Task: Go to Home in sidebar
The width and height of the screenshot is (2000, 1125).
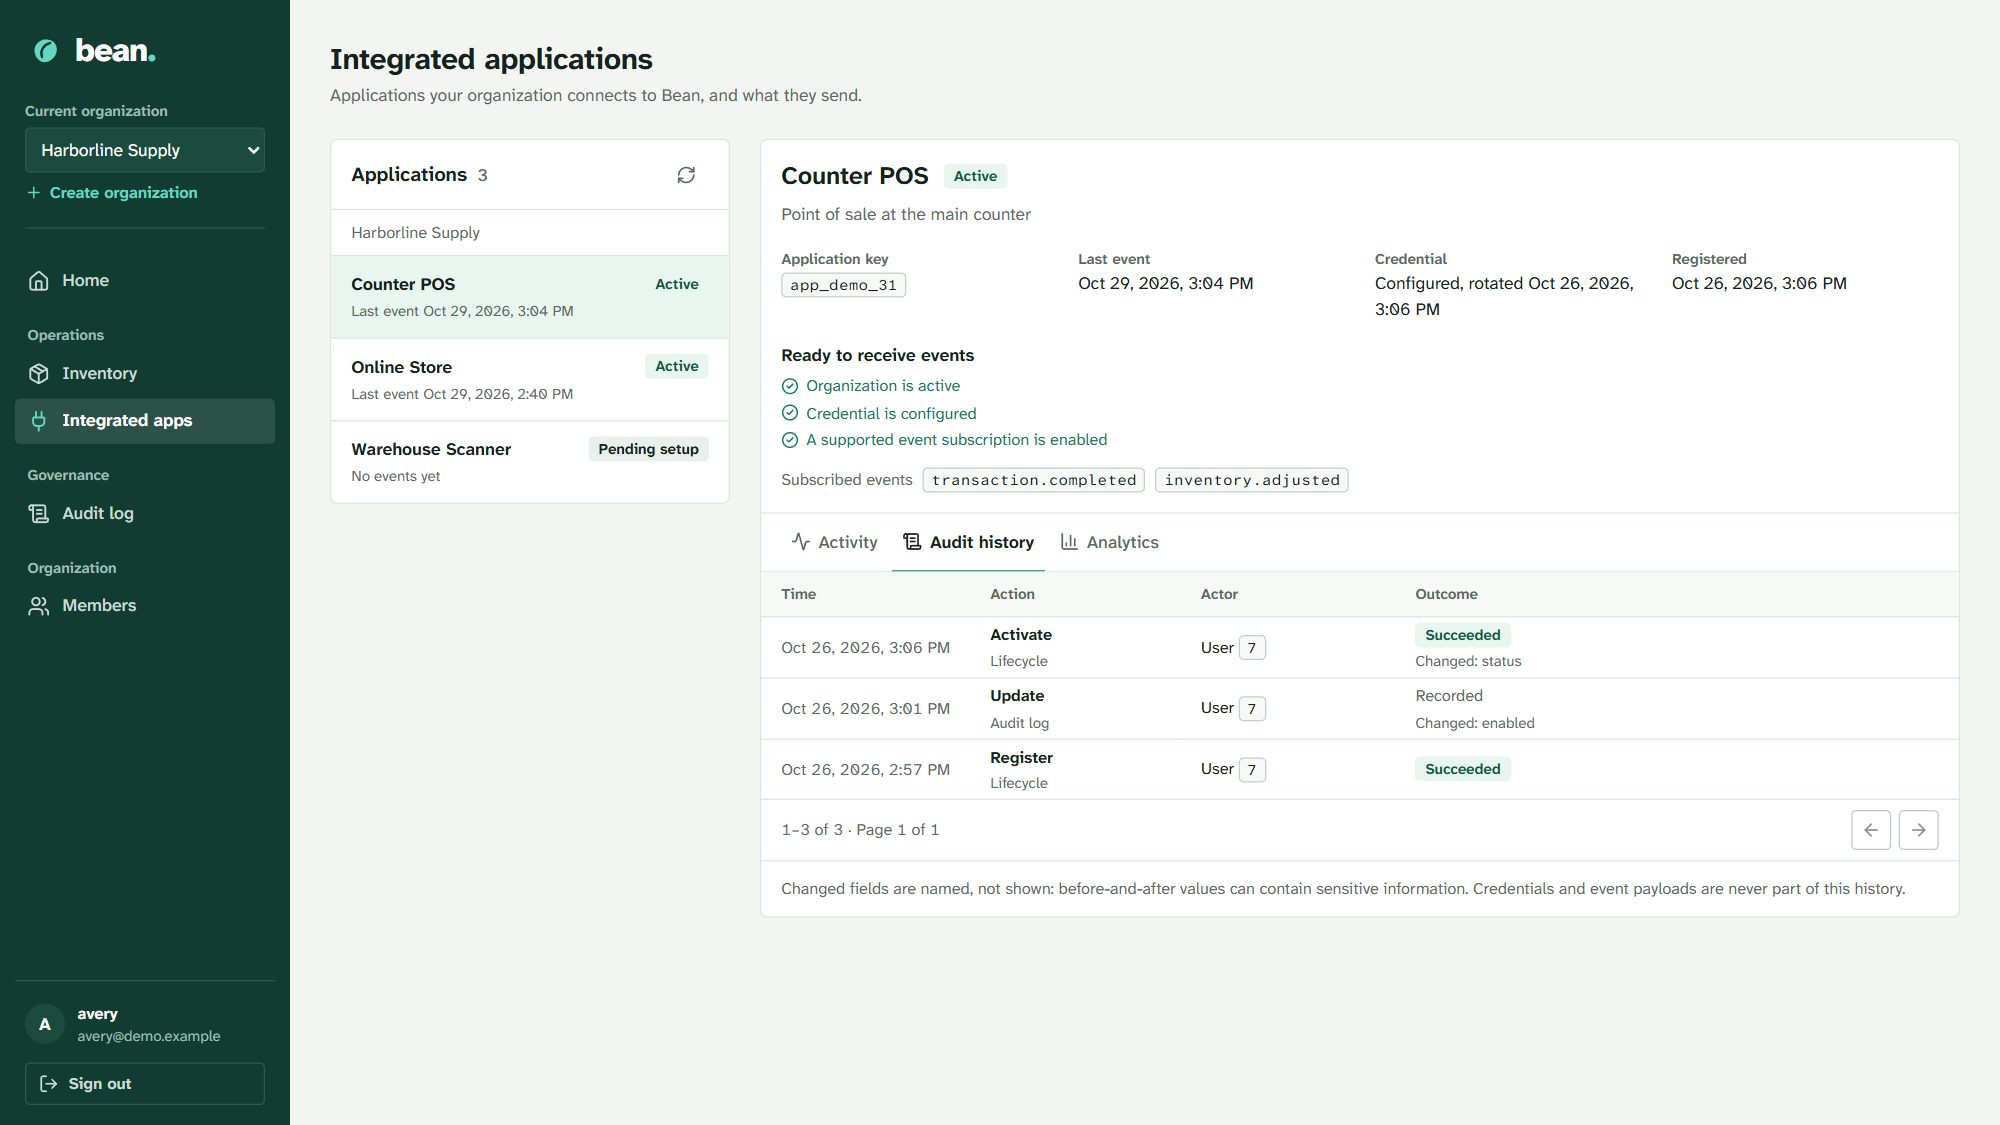Action: tap(145, 281)
